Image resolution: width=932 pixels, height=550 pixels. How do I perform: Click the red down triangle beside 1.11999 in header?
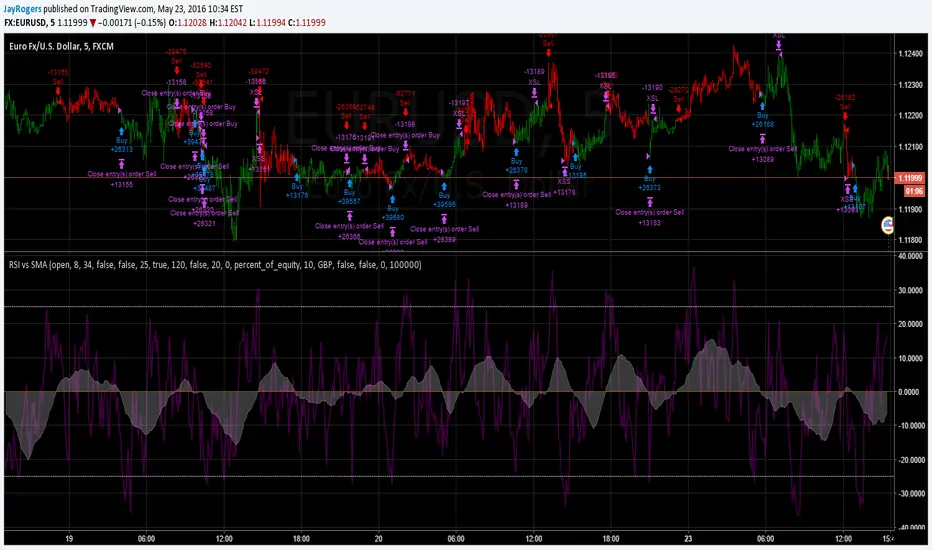[92, 23]
